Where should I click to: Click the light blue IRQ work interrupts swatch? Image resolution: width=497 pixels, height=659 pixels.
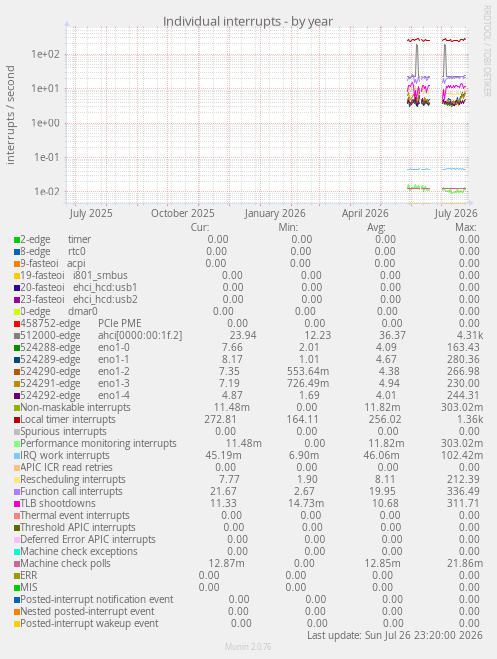[17, 456]
